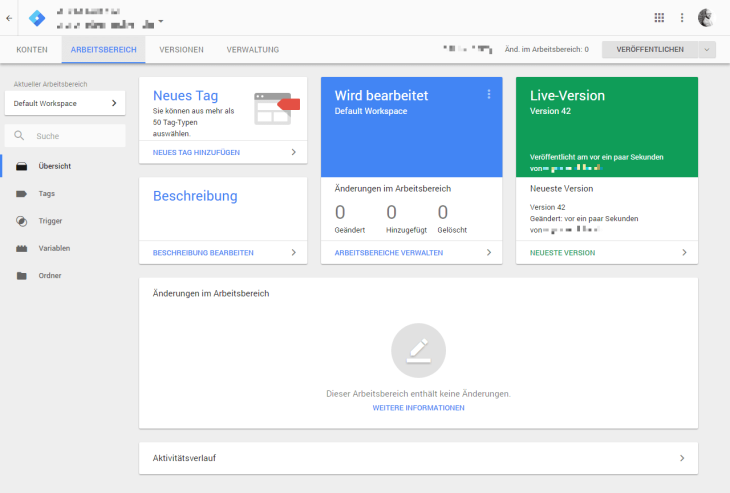Open the account container dropdown arrow
The height and width of the screenshot is (493, 730).
tap(161, 21)
